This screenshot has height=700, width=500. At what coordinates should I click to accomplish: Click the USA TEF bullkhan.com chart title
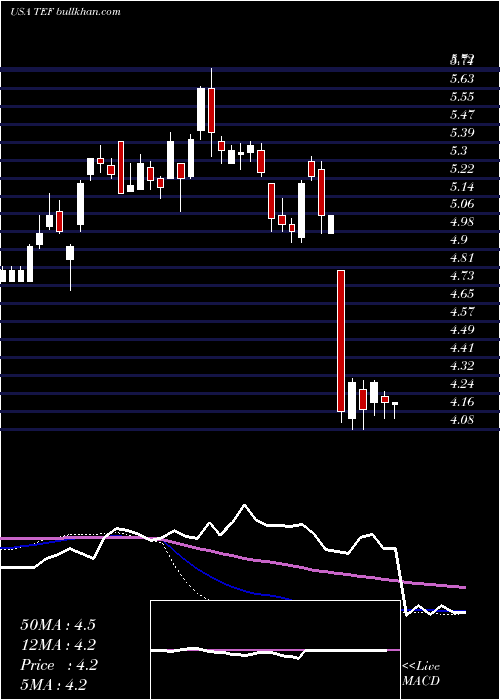tap(65, 12)
